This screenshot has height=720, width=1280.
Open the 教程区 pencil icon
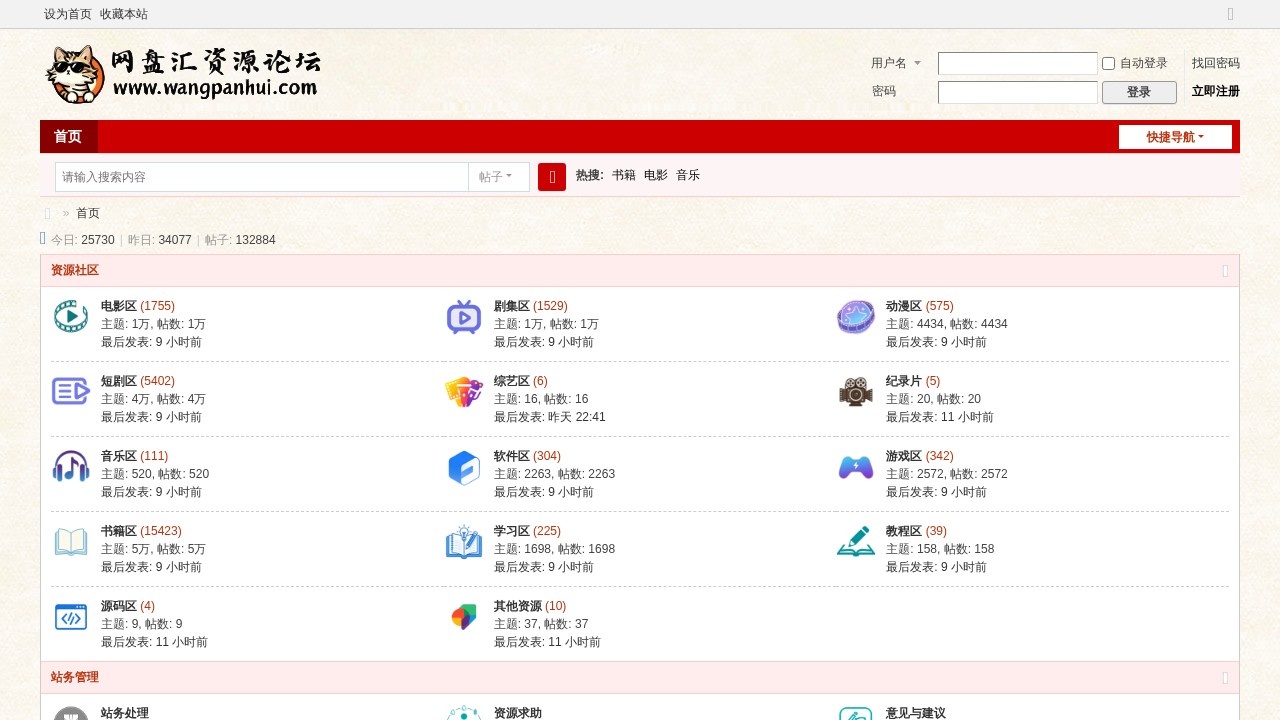point(856,542)
